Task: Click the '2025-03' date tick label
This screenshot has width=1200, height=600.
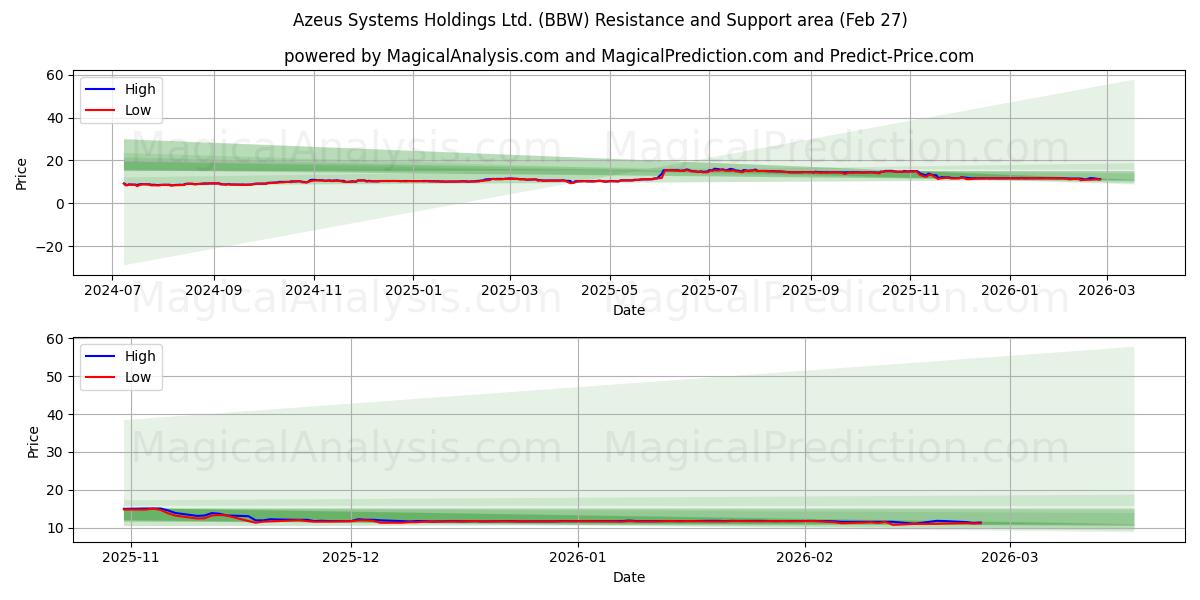Action: click(x=510, y=291)
